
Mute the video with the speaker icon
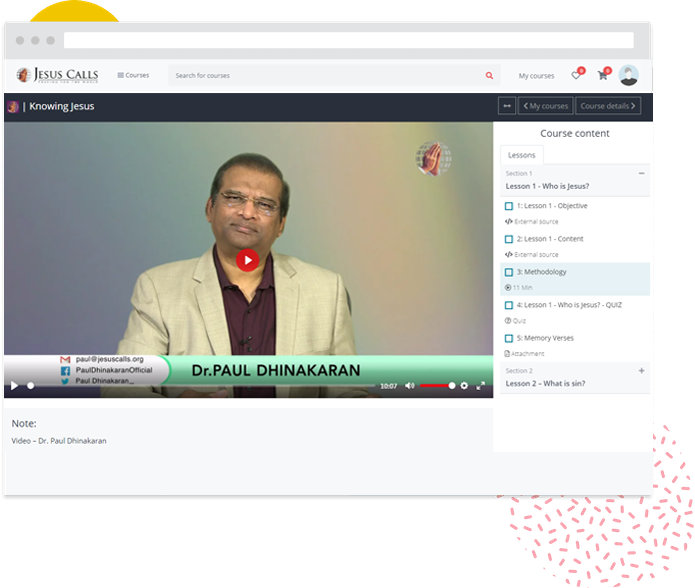[409, 385]
